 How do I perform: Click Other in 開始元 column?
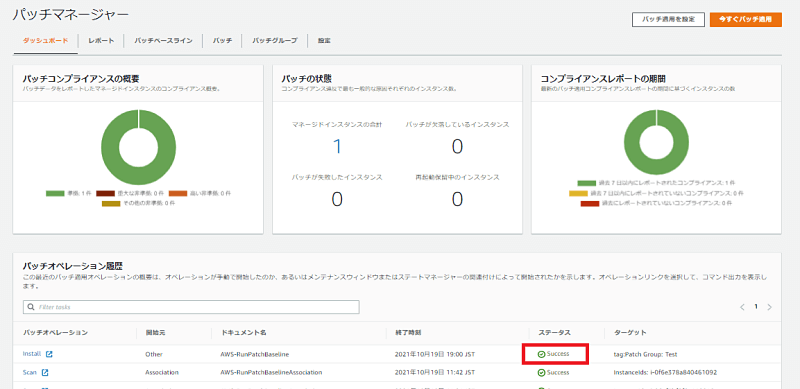[x=153, y=354]
